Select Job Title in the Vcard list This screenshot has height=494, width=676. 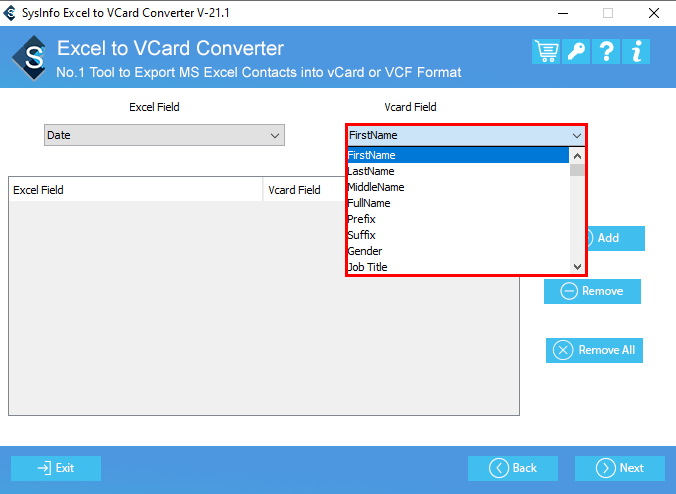coord(458,267)
